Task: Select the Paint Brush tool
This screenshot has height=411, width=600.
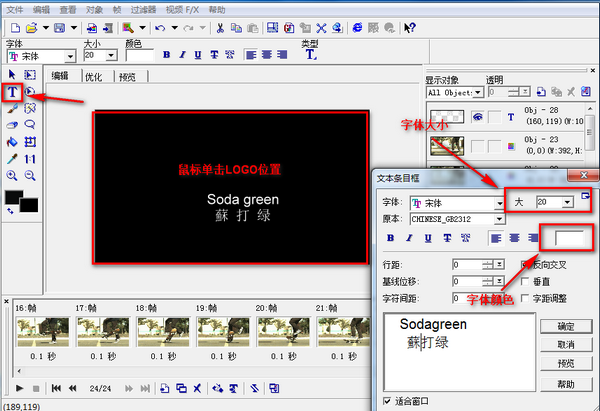Action: [12, 109]
